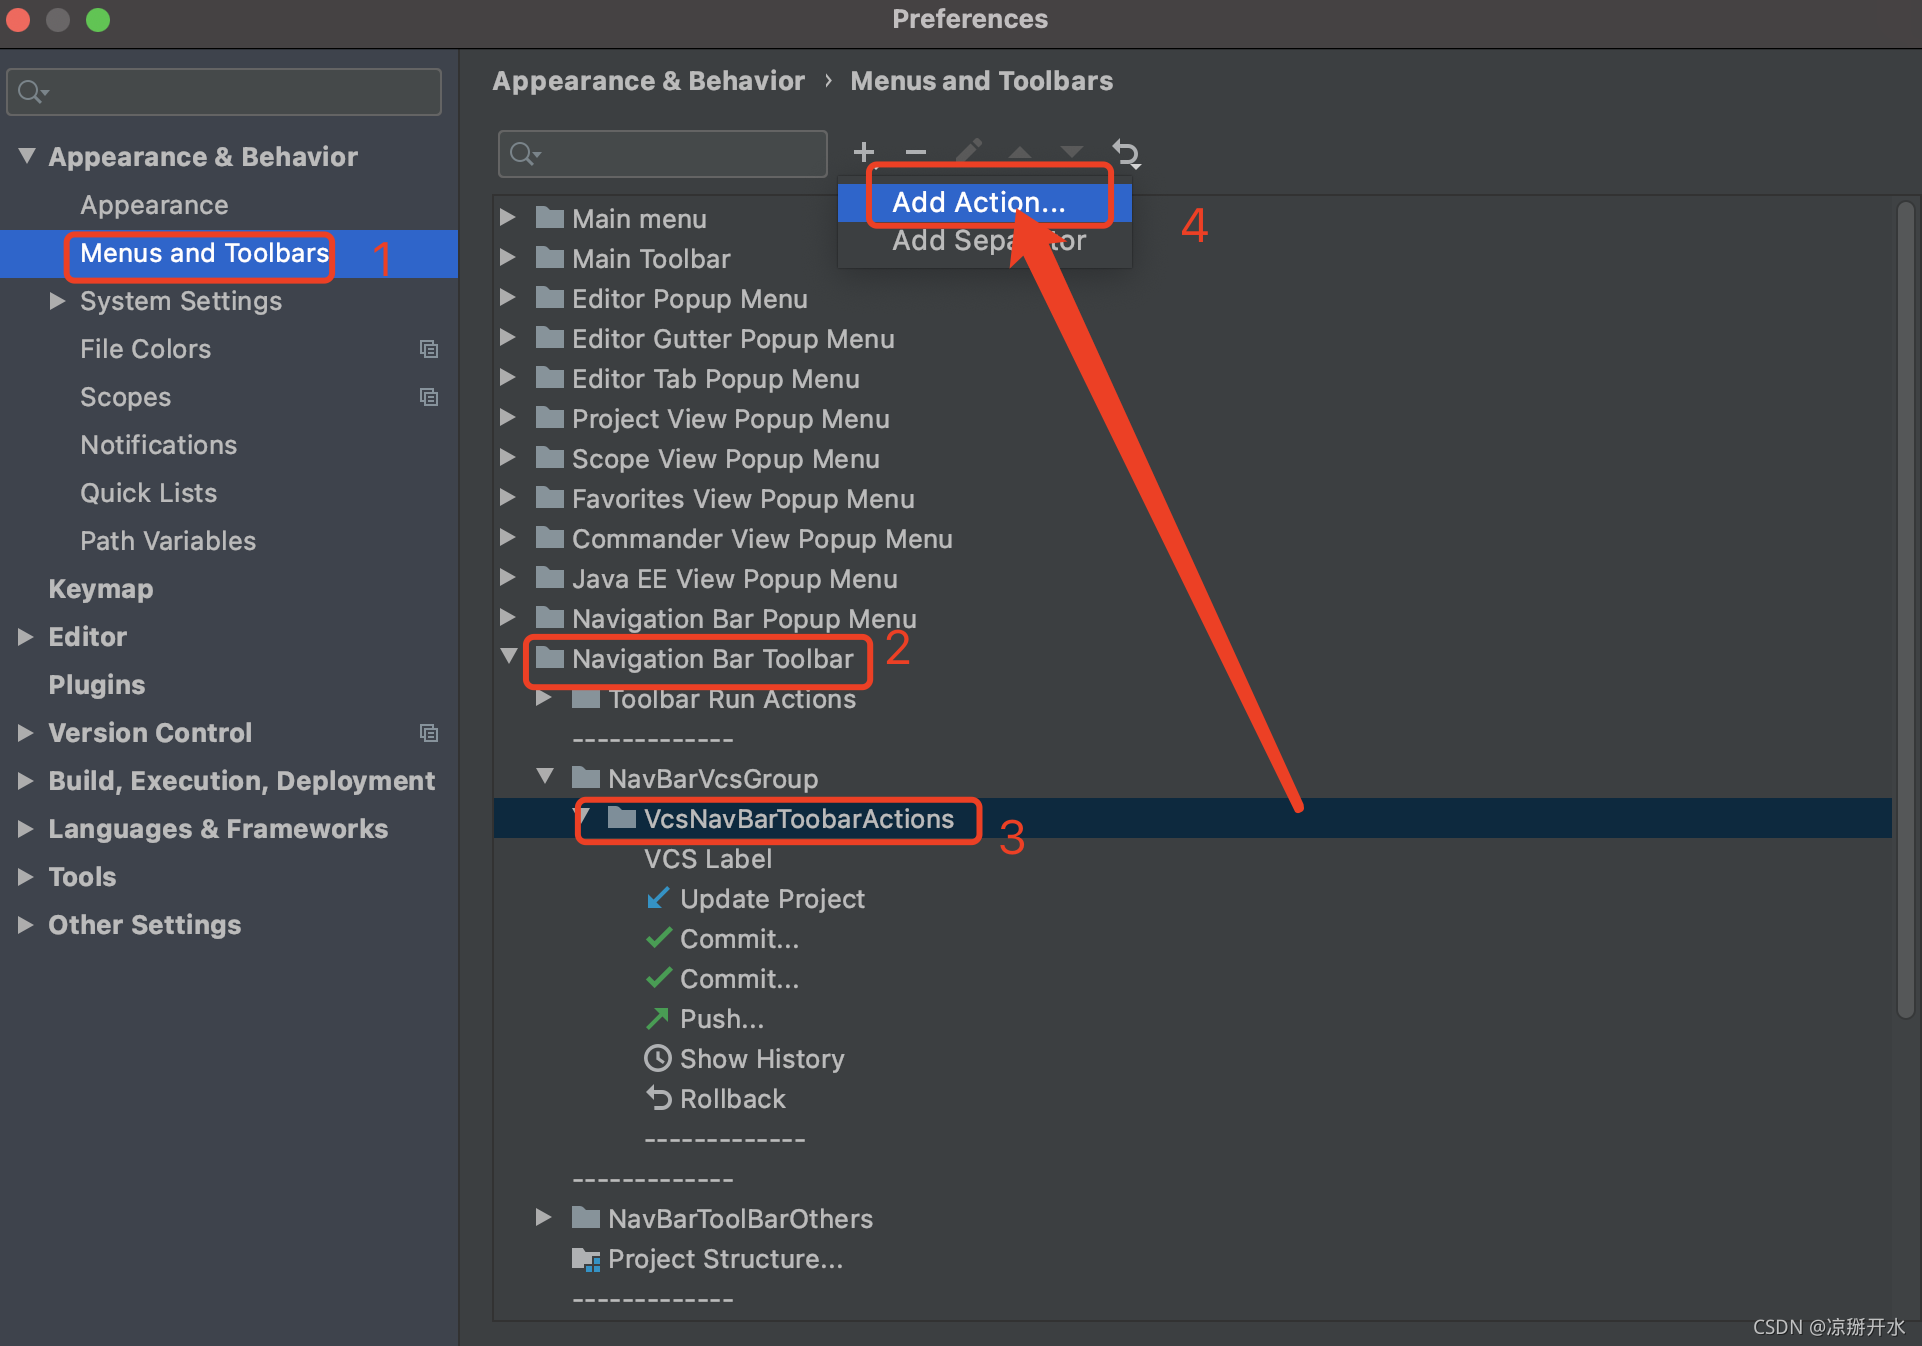Click the Move Down arrow icon
The width and height of the screenshot is (1922, 1346).
click(x=1070, y=152)
